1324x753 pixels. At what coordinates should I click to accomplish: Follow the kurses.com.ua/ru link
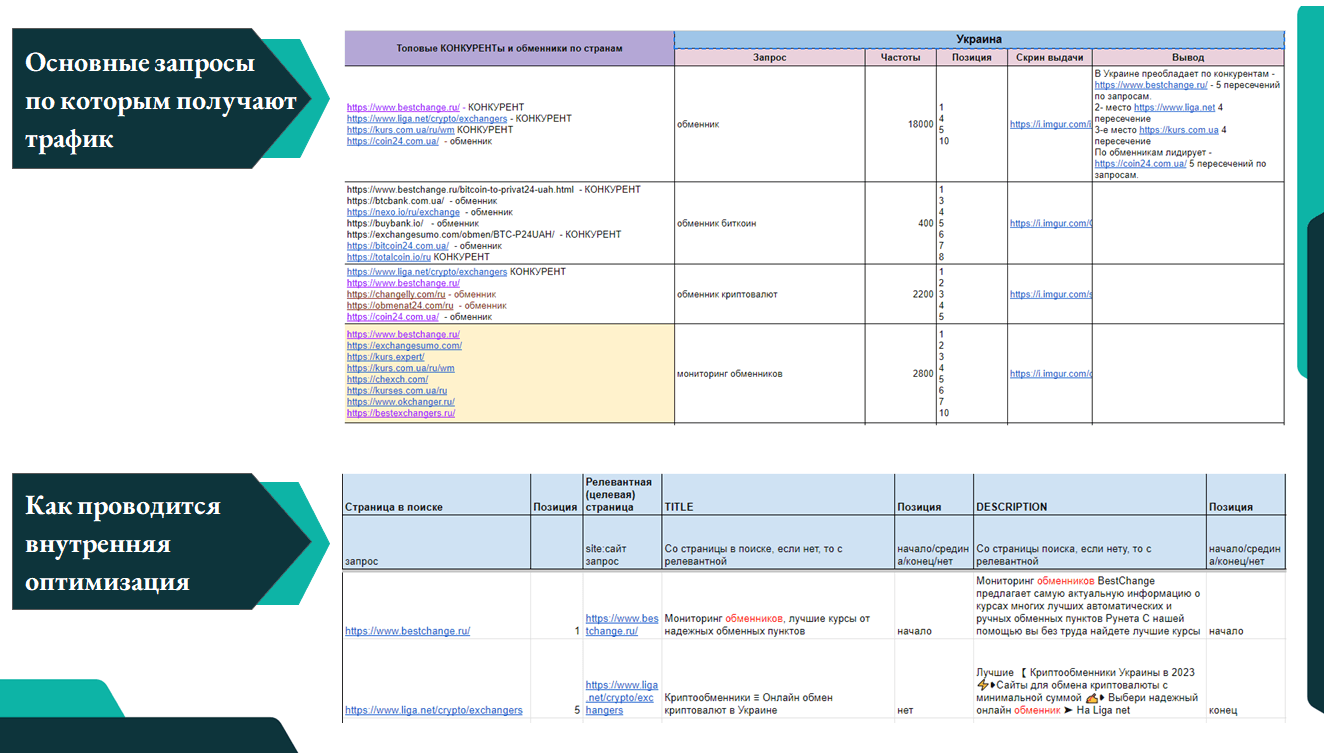[397, 391]
